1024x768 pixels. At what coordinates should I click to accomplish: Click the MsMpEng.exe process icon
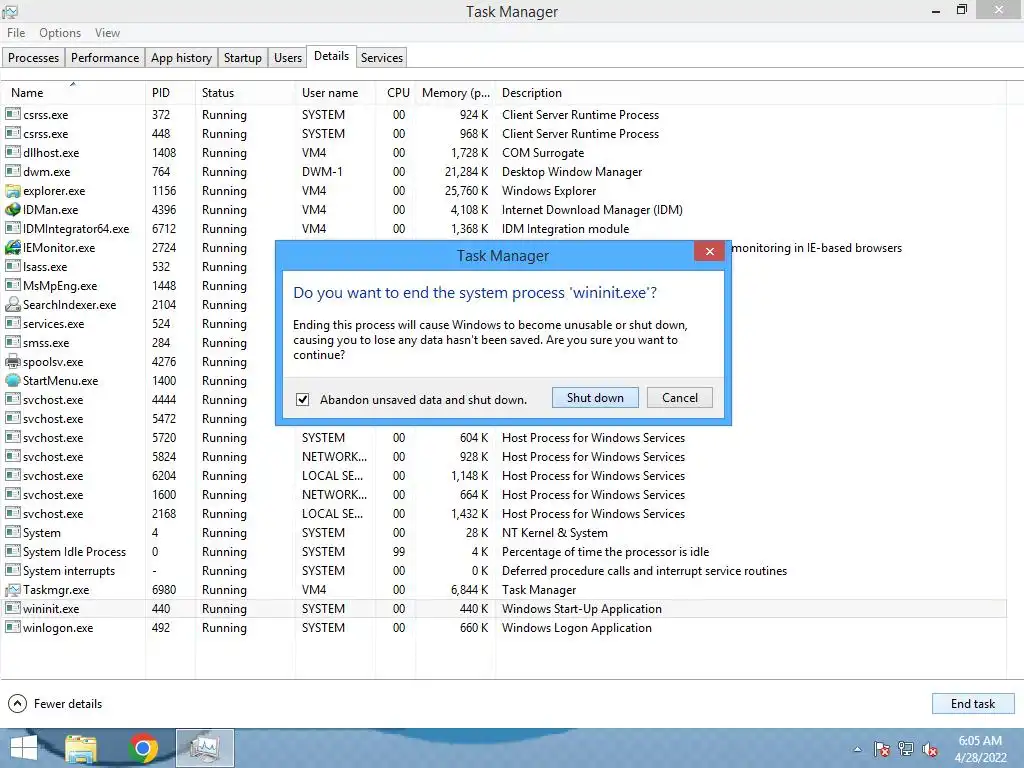point(12,285)
